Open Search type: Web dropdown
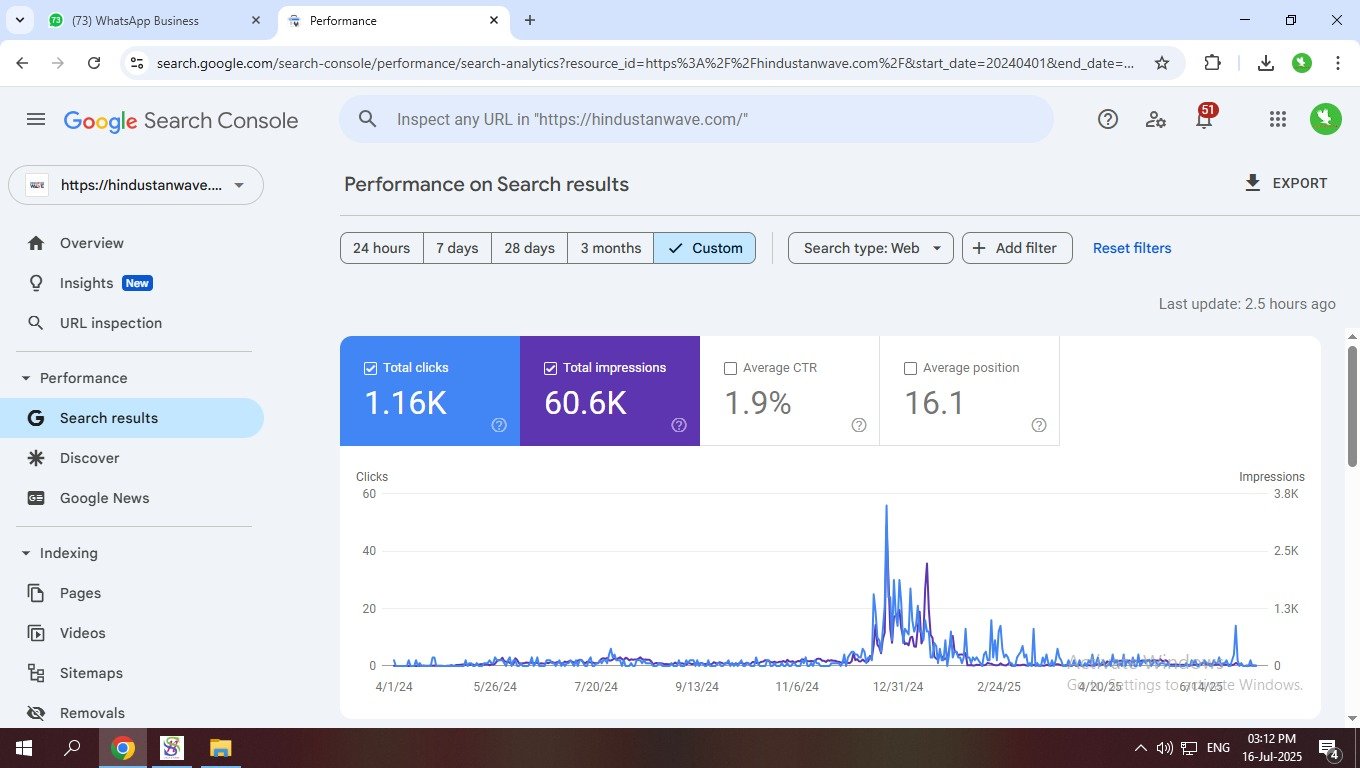Viewport: 1360px width, 768px height. (x=871, y=248)
